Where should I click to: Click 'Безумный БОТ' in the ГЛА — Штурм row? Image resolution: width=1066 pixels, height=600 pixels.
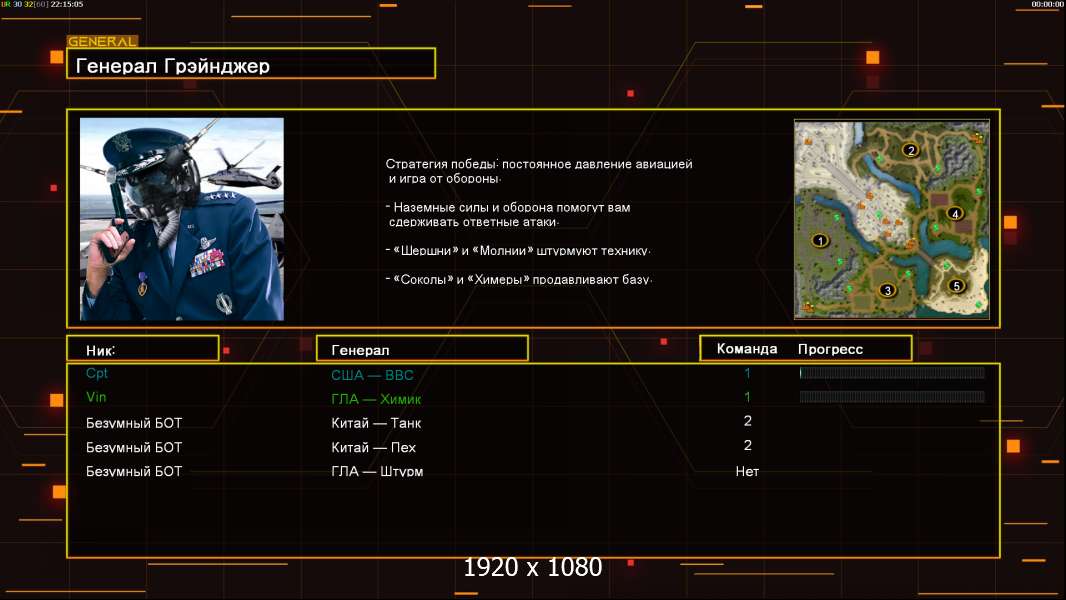tap(134, 472)
